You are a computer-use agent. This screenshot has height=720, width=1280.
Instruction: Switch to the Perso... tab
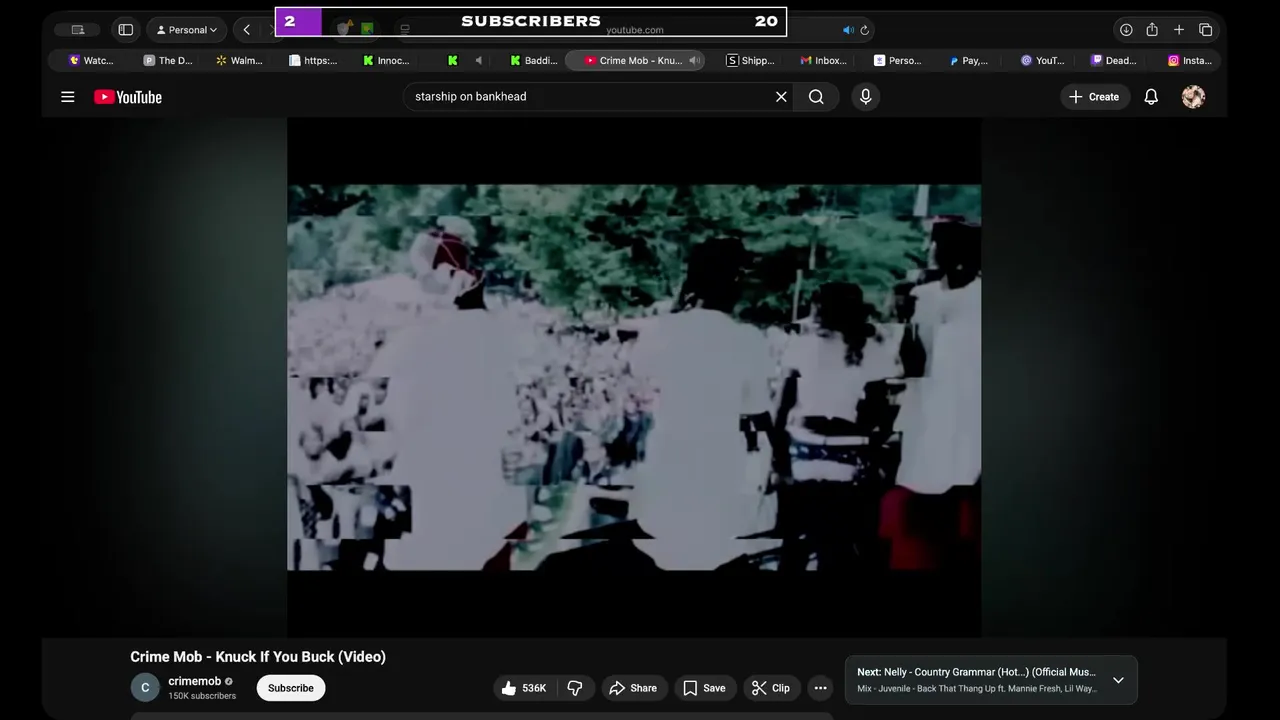click(x=897, y=61)
